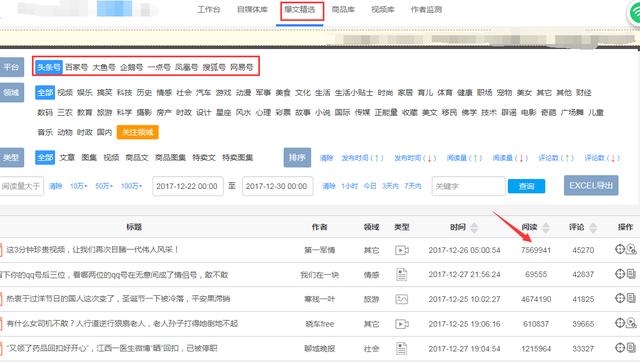This screenshot has height=363, width=640.
Task: Click the 阅读量大于 input field
Action: (21, 186)
